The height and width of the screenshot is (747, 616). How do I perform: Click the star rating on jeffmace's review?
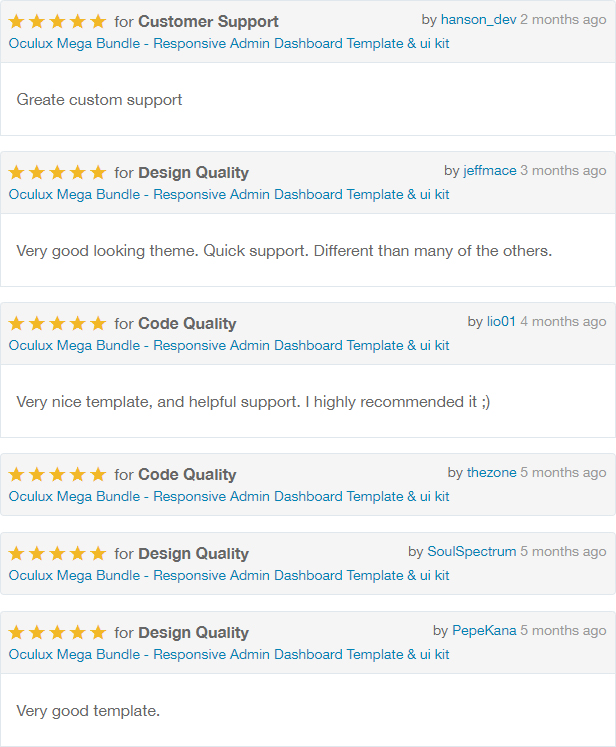pyautogui.click(x=57, y=172)
